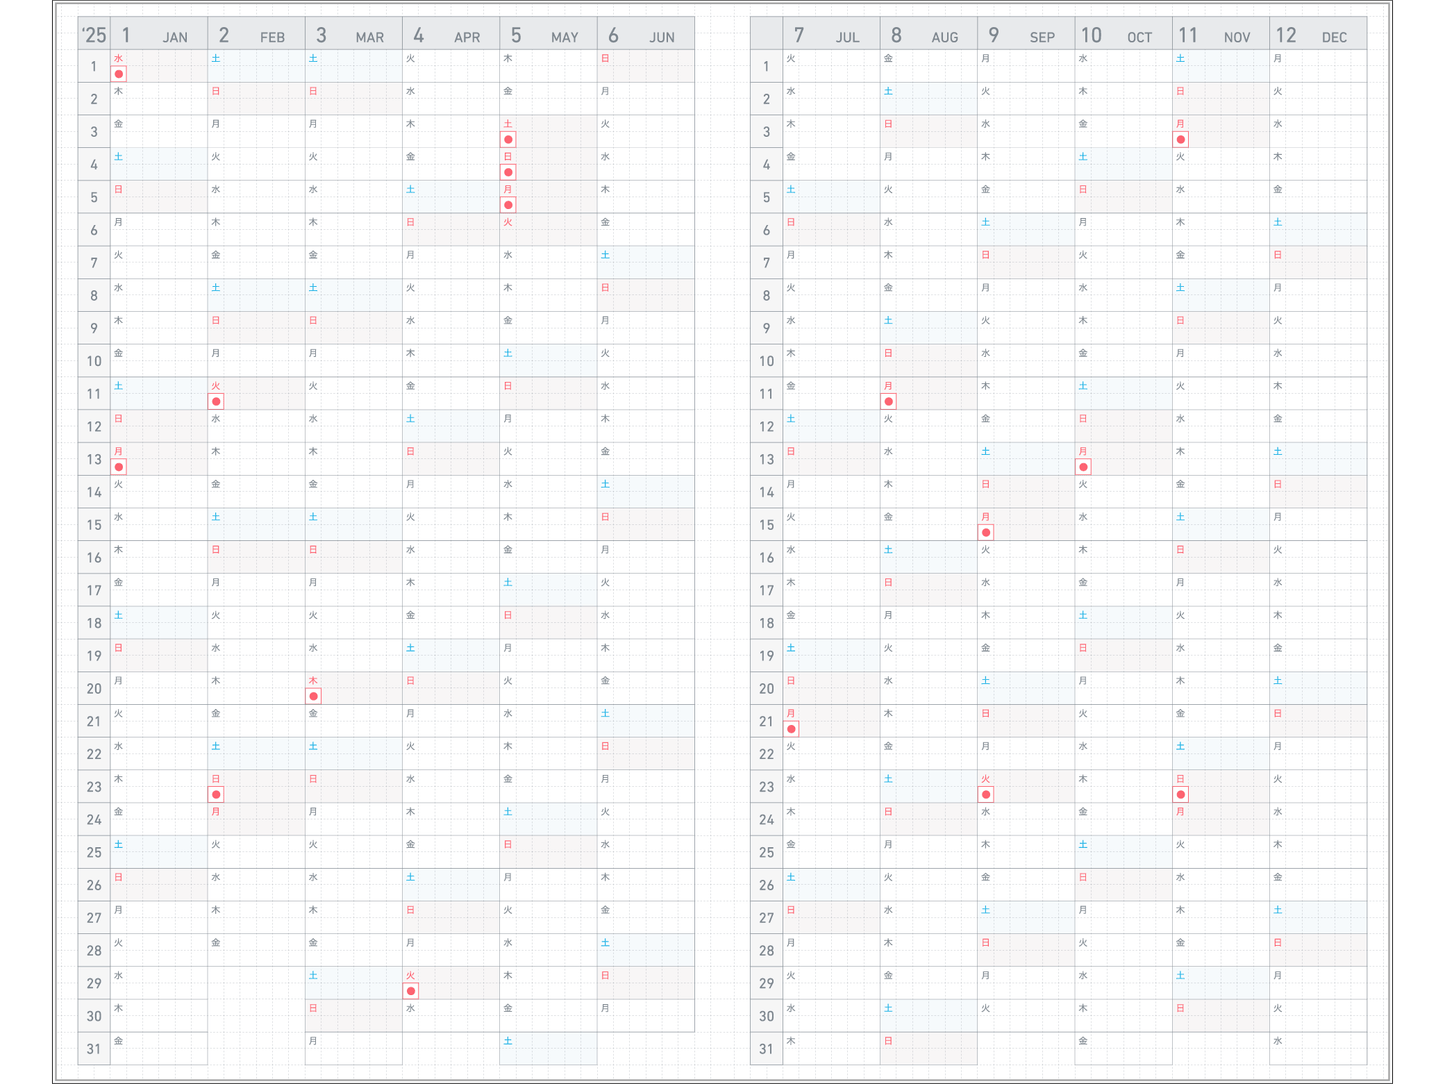Select the 11 NOV column header
The image size is (1445, 1084).
tap(1221, 35)
